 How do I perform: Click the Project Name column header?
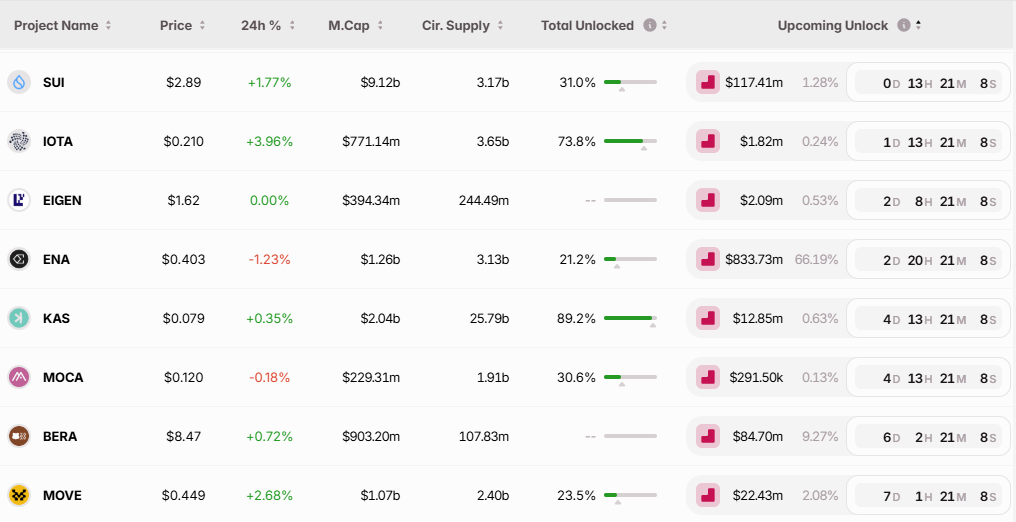pos(56,25)
